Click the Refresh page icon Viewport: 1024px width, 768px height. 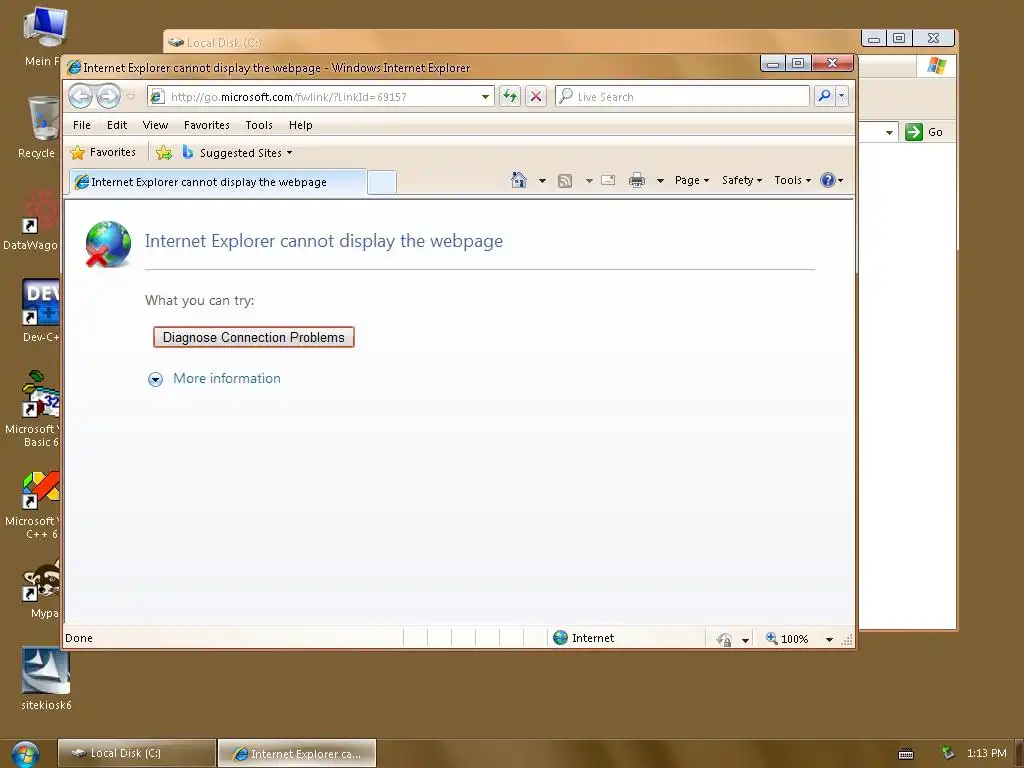(510, 97)
